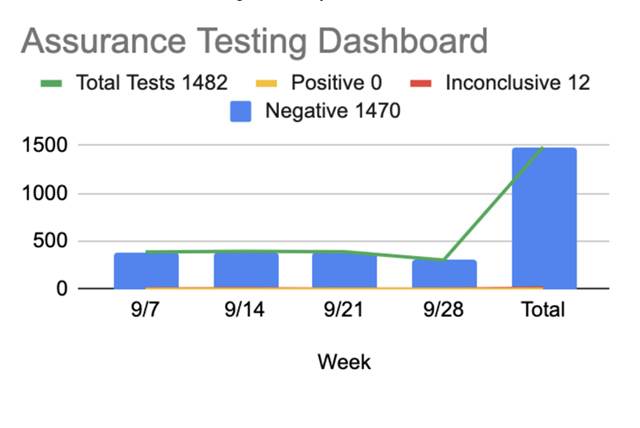Screen dimensions: 640x428
Task: Click the yellow Positive legend swatch
Action: [270, 83]
